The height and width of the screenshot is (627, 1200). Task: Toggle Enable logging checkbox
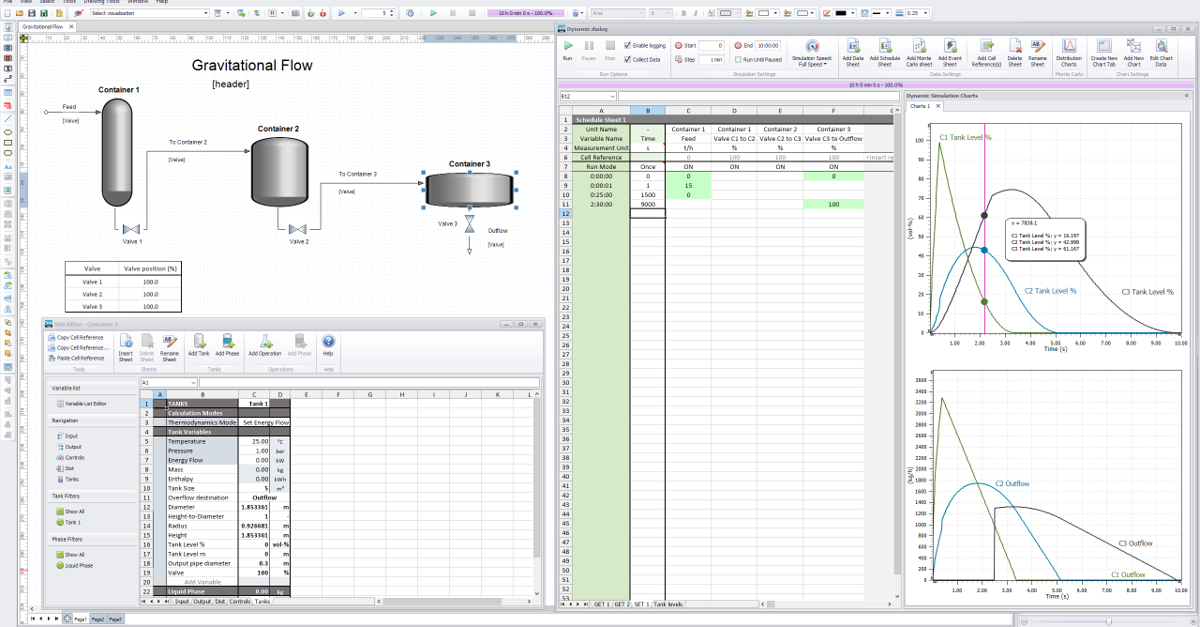[628, 46]
